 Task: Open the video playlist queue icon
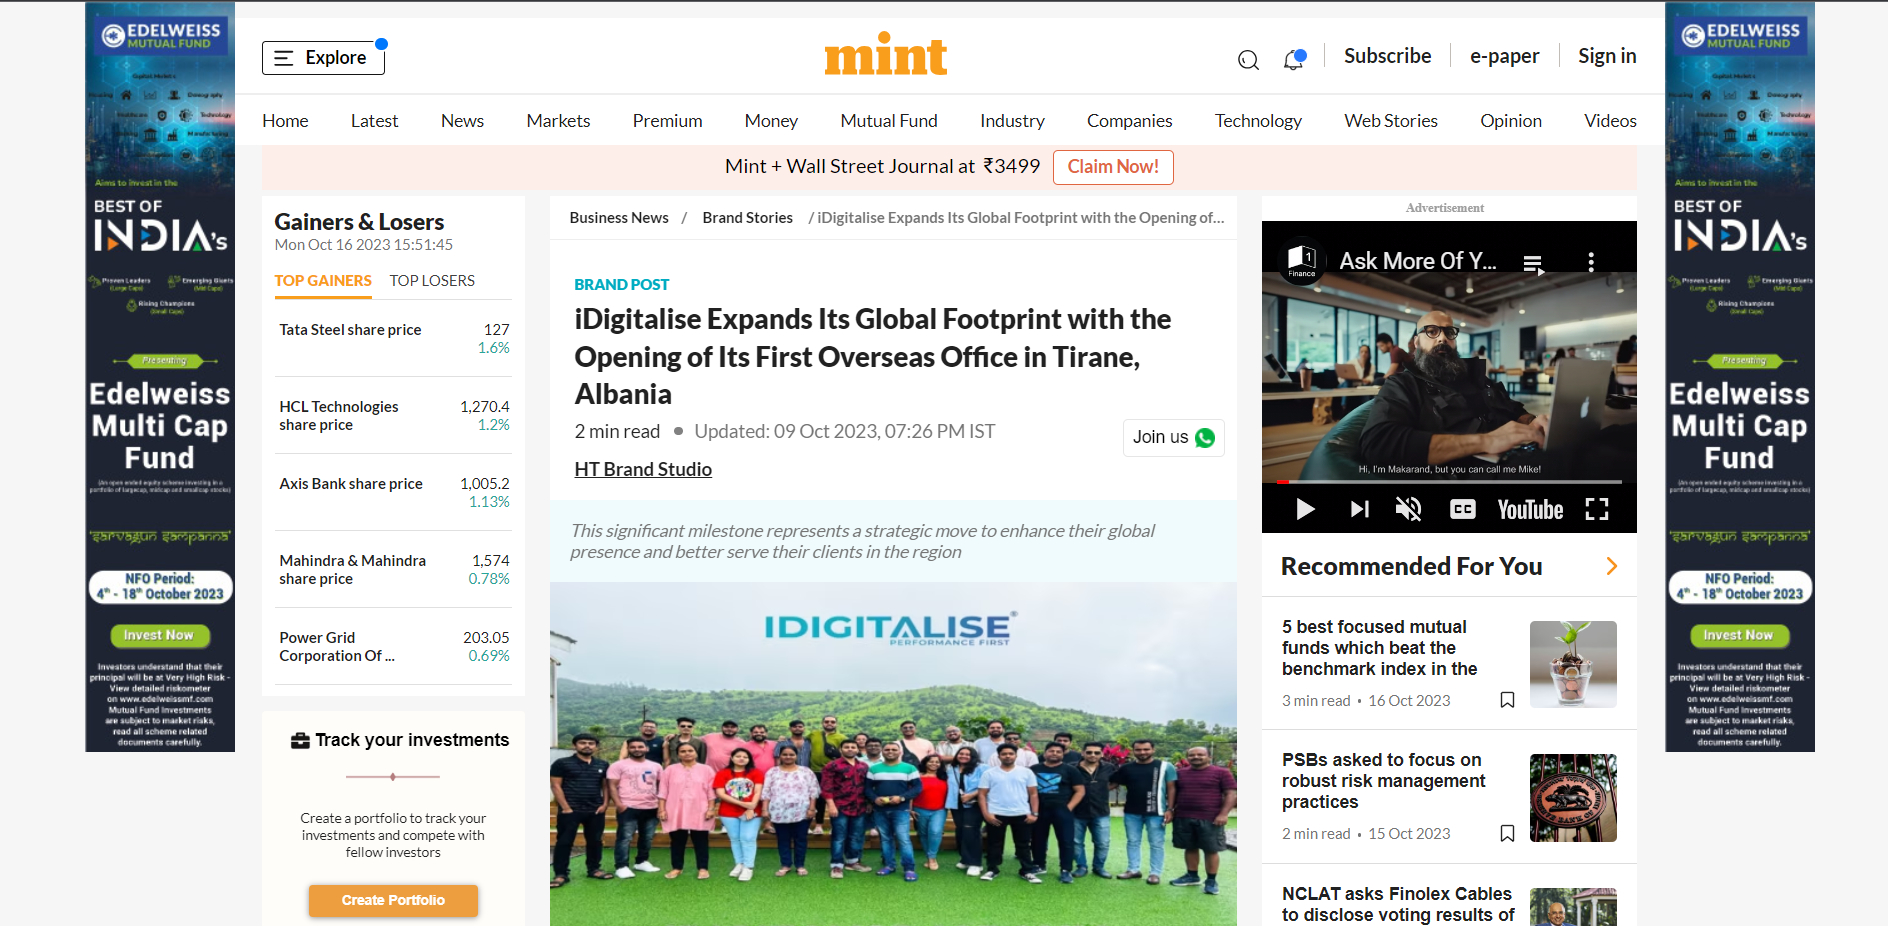[x=1532, y=263]
